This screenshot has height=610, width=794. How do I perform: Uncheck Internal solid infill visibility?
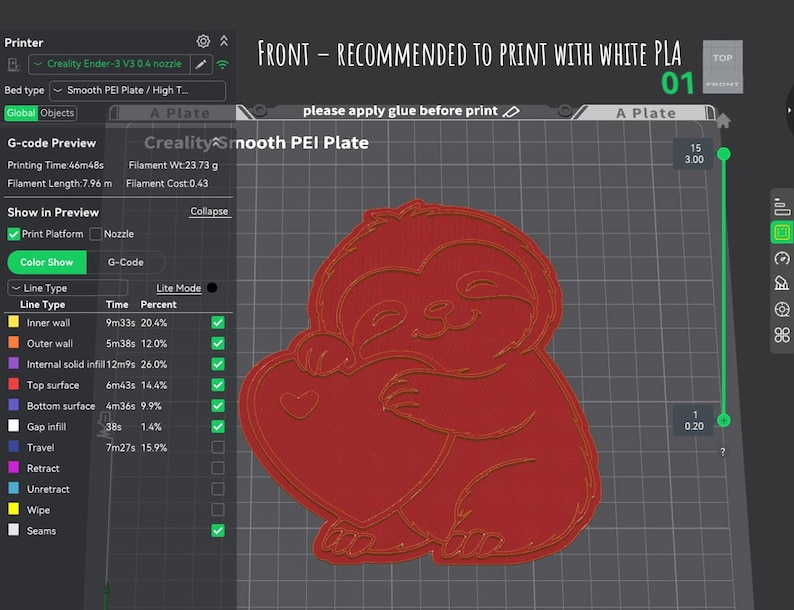tap(218, 364)
